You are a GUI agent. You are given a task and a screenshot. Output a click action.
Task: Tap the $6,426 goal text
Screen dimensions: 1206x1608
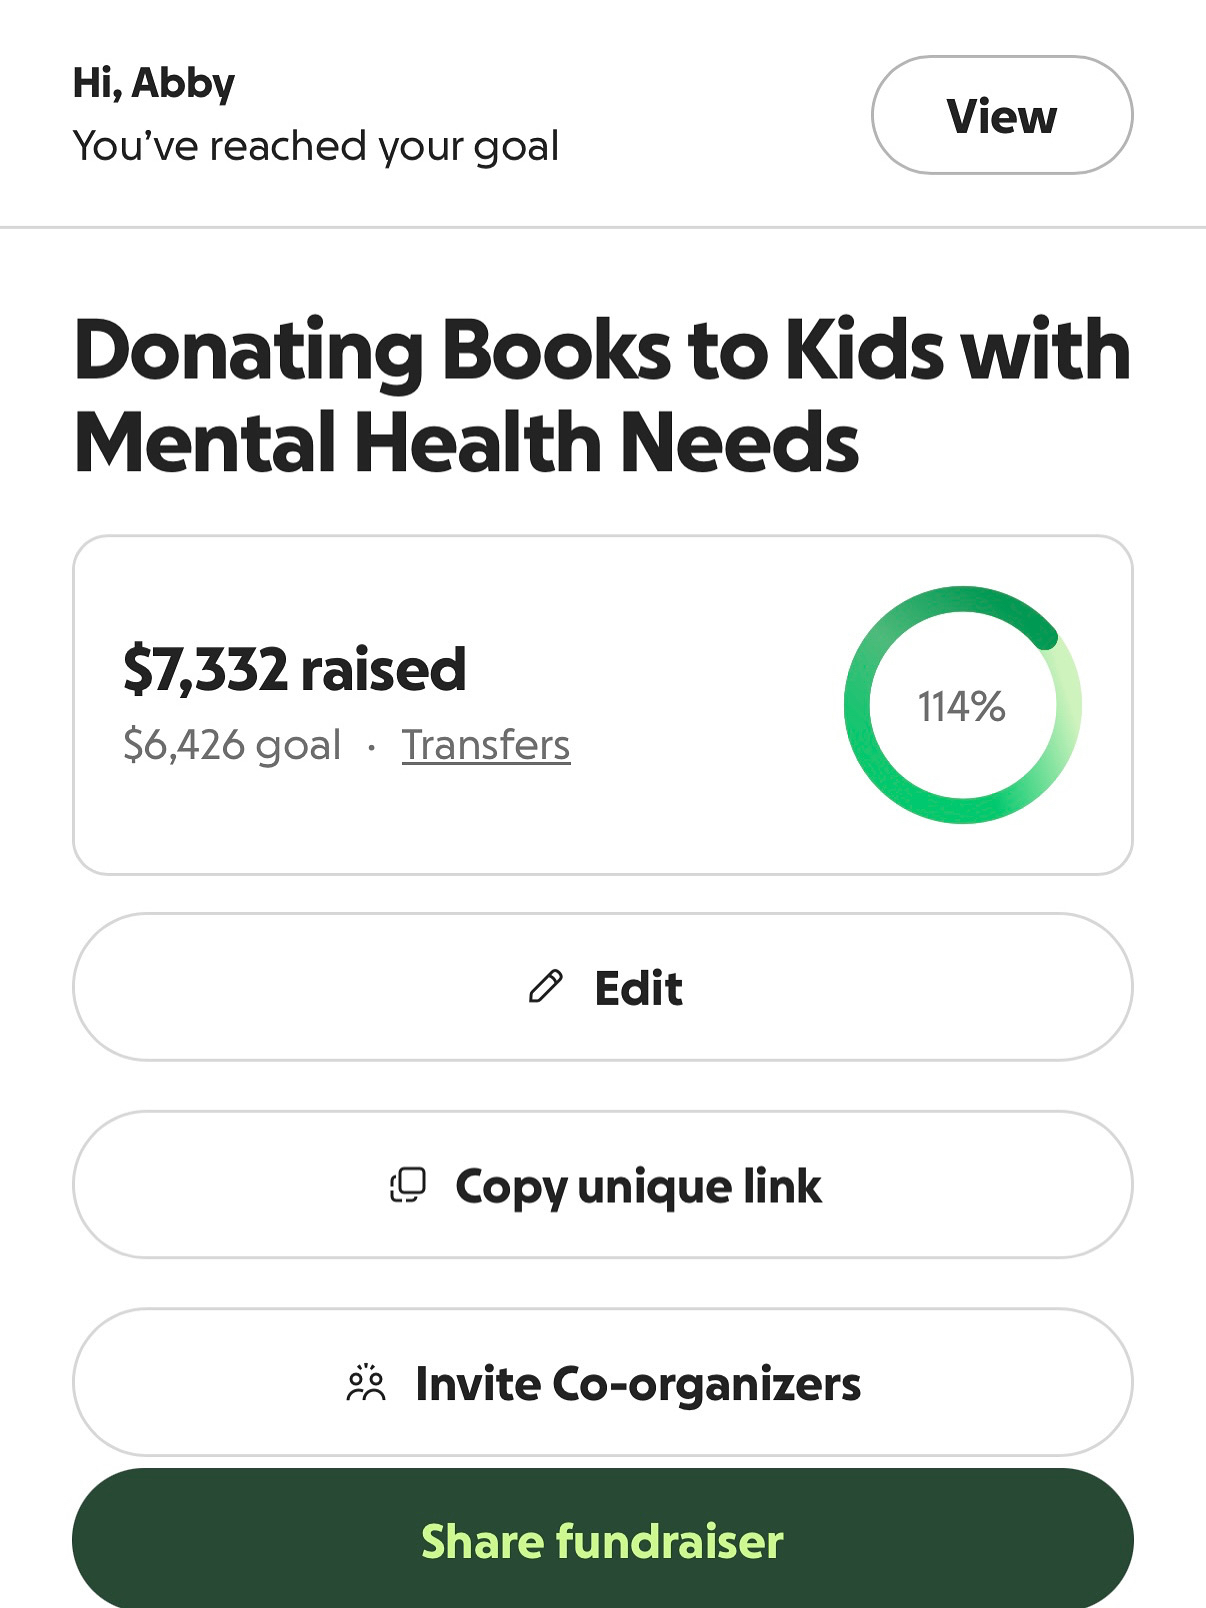point(232,745)
